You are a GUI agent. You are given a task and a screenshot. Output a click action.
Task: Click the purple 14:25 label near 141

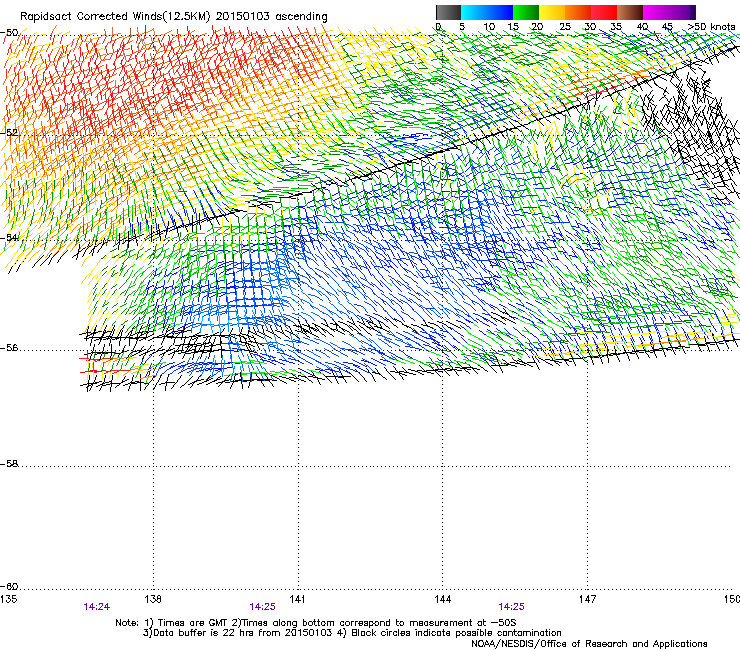(x=262, y=607)
